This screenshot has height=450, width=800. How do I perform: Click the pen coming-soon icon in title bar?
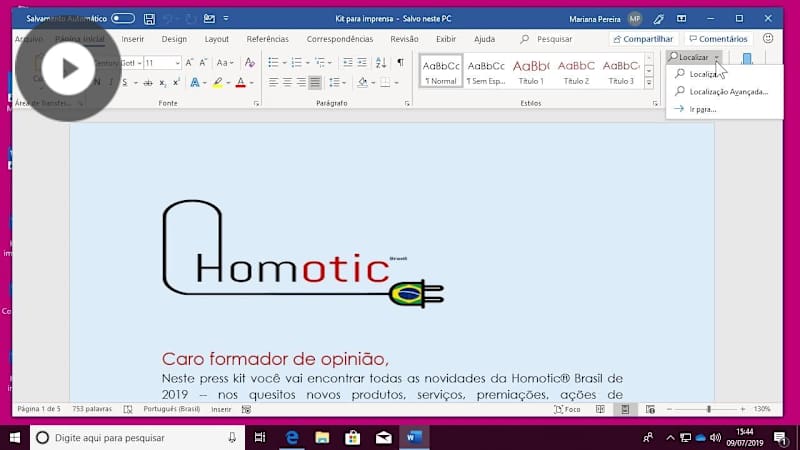pos(659,19)
